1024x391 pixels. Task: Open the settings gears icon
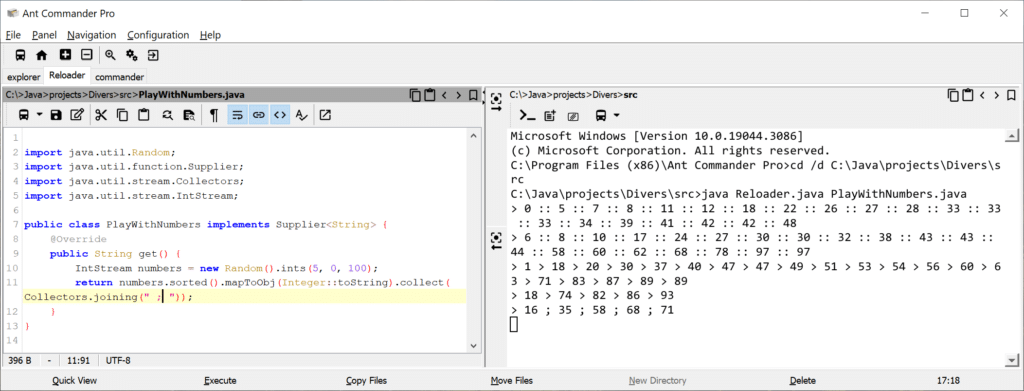[x=132, y=55]
